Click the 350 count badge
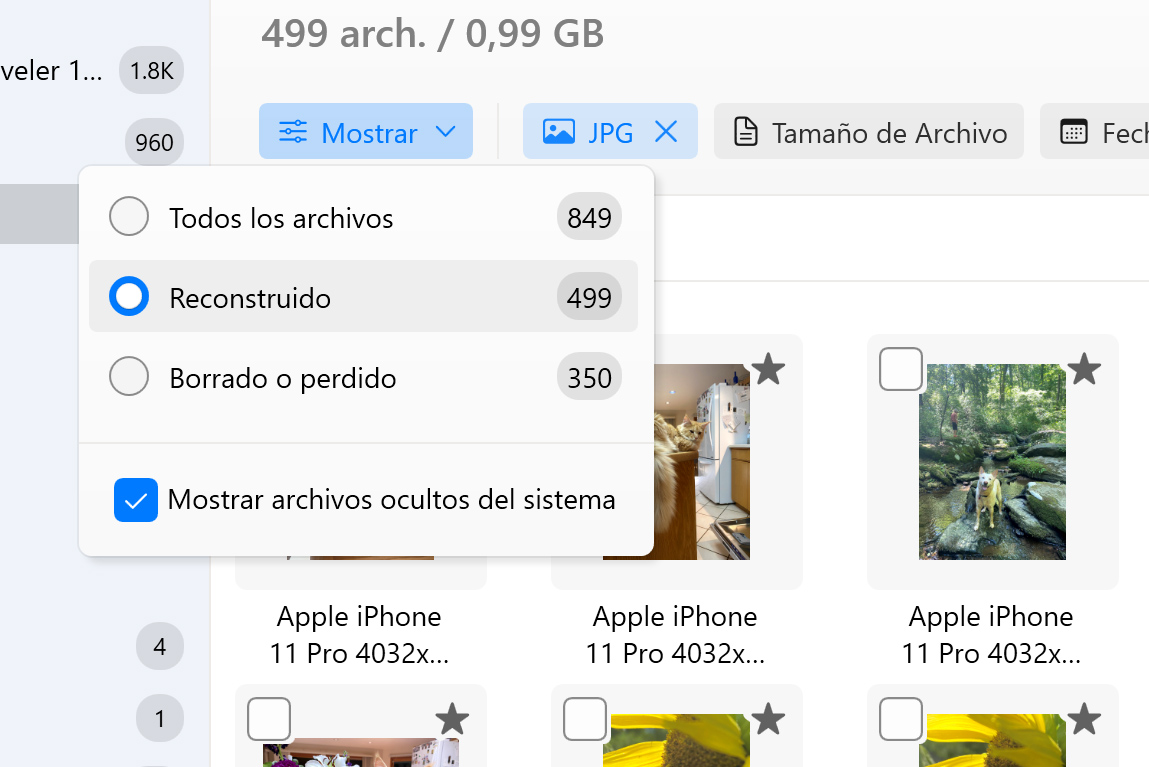Viewport: 1149px width, 767px height. pyautogui.click(x=589, y=377)
